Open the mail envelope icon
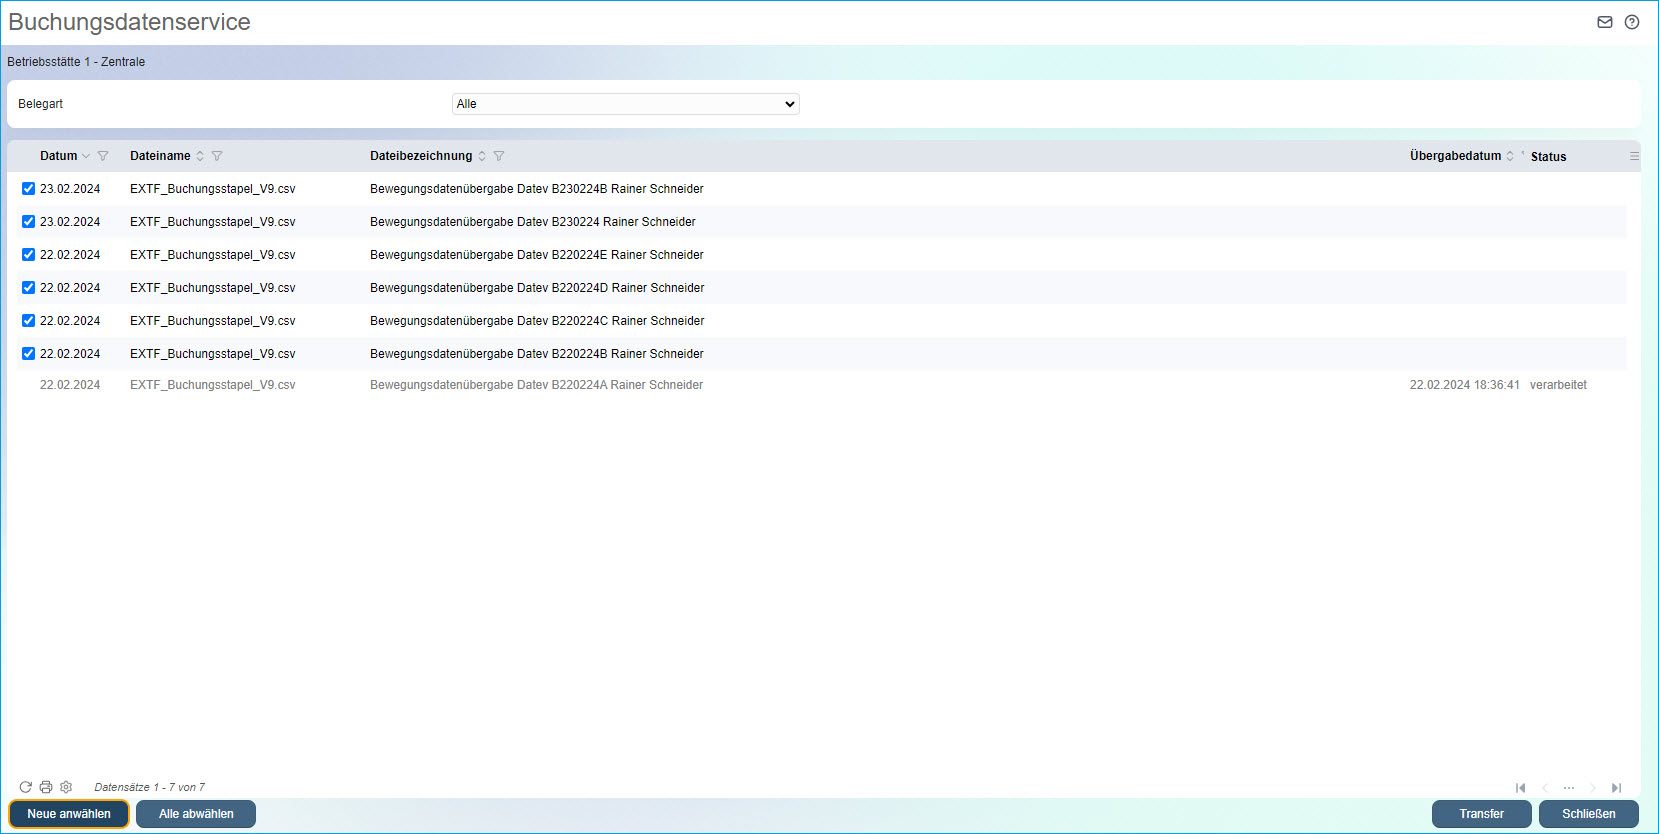Viewport: 1659px width, 834px height. pyautogui.click(x=1605, y=22)
